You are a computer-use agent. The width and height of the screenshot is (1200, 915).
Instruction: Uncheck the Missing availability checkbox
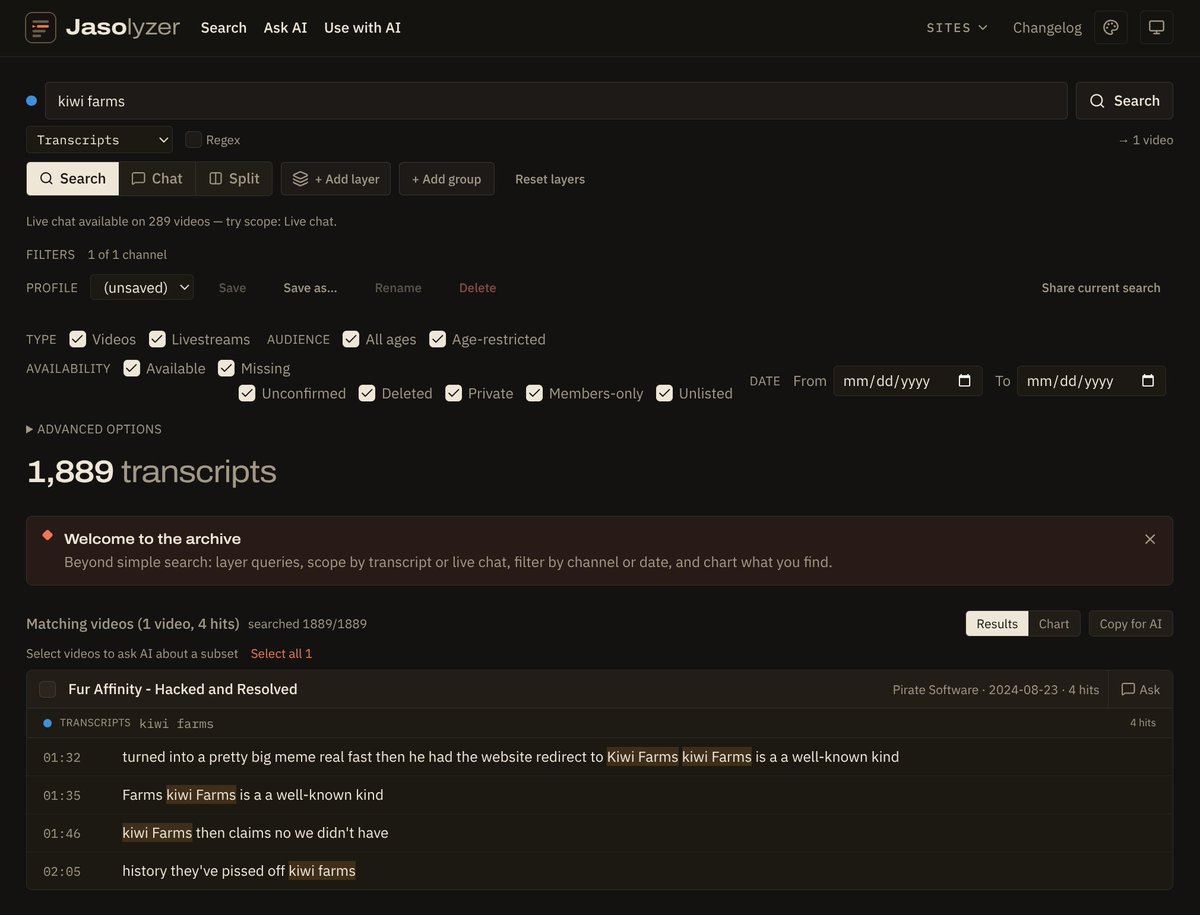coord(226,368)
